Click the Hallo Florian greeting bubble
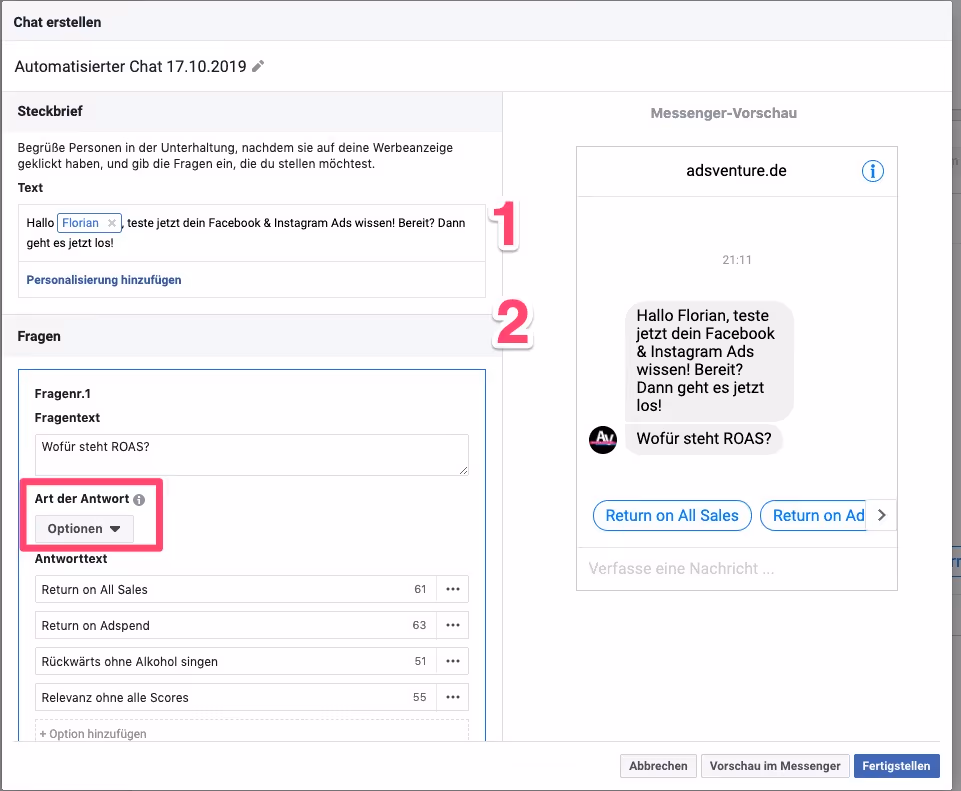 click(709, 360)
